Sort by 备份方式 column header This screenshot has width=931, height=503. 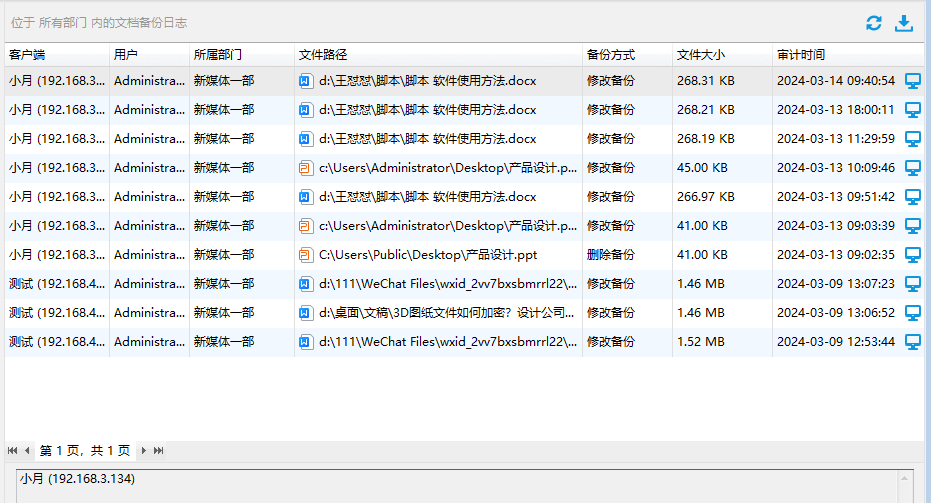(628, 55)
